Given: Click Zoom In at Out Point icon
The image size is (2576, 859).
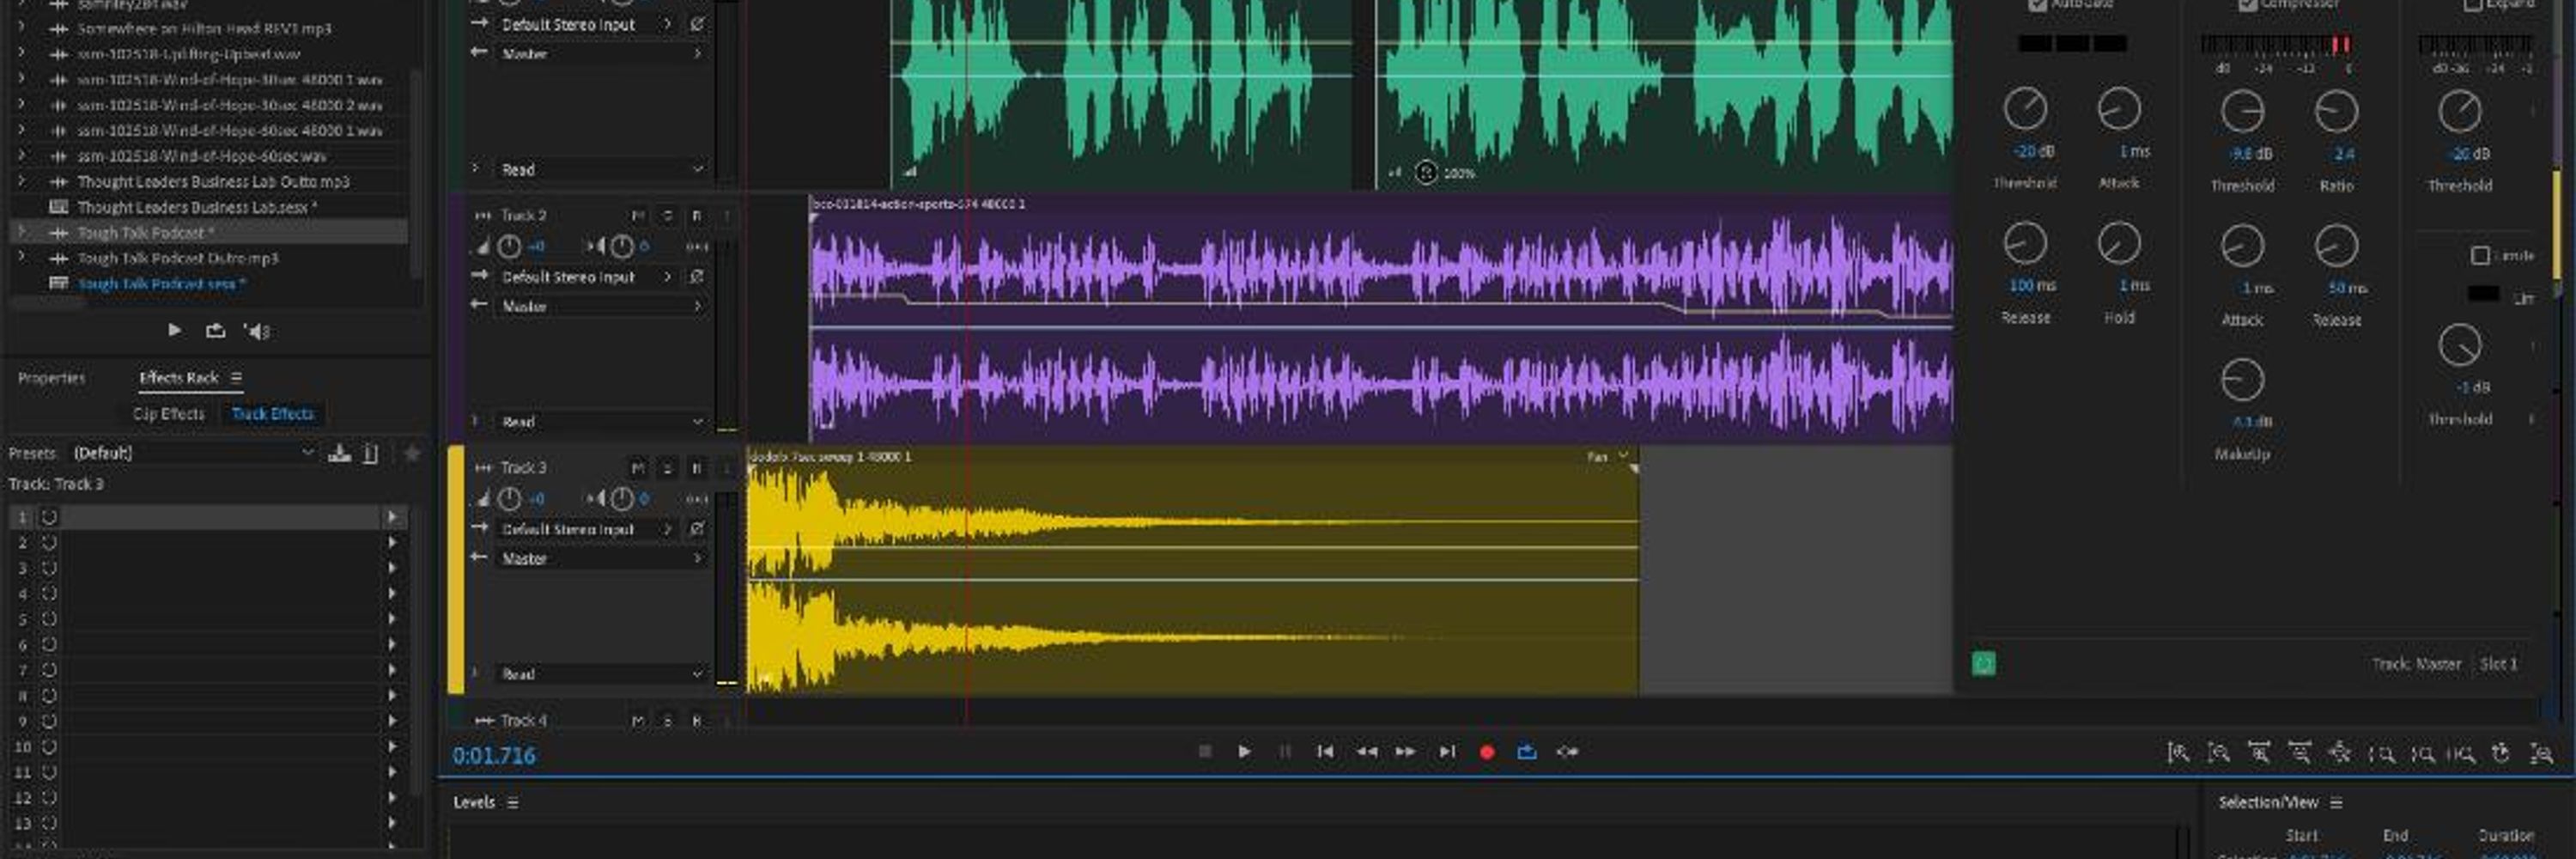Looking at the screenshot, I should point(2422,754).
